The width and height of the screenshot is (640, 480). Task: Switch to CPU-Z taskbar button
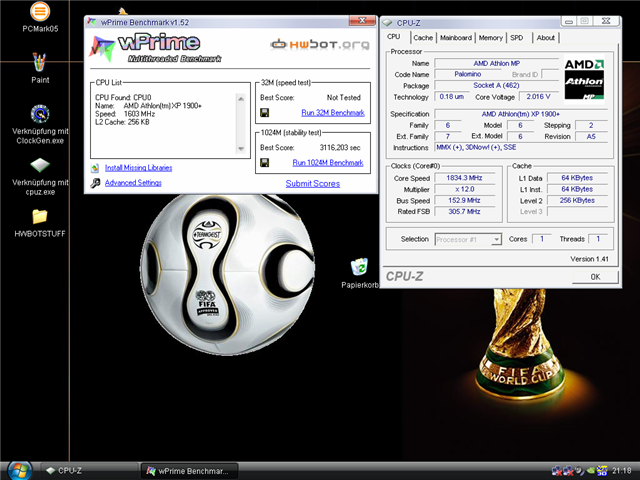[89, 471]
